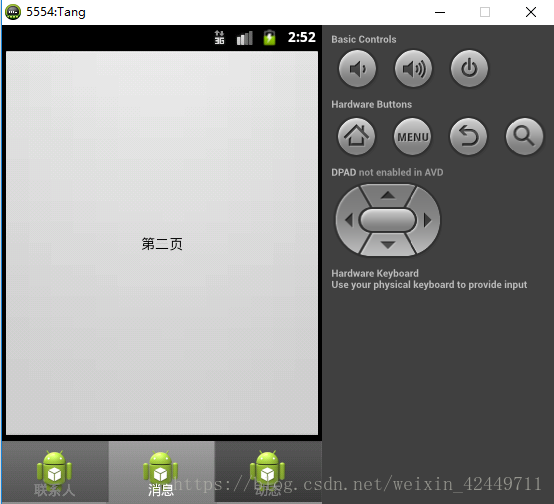Click the battery charging icon
The width and height of the screenshot is (554, 504).
click(269, 37)
